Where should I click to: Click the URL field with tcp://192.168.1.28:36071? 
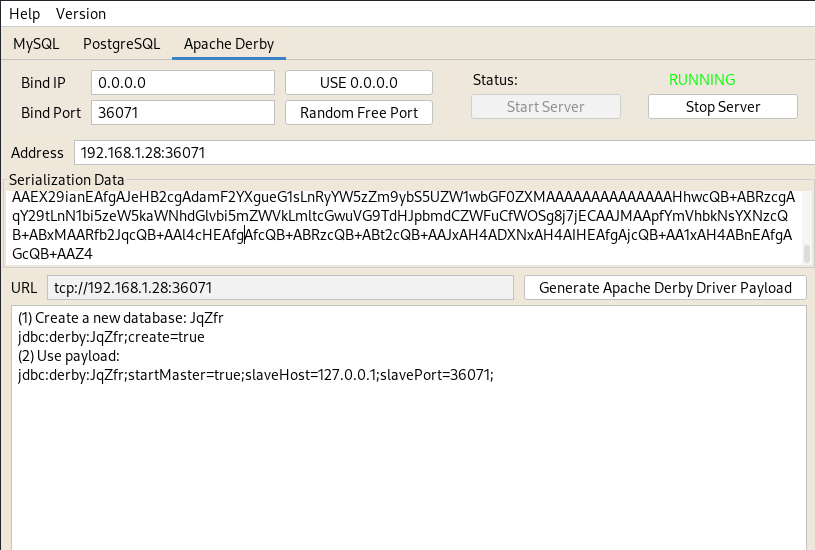tap(280, 288)
